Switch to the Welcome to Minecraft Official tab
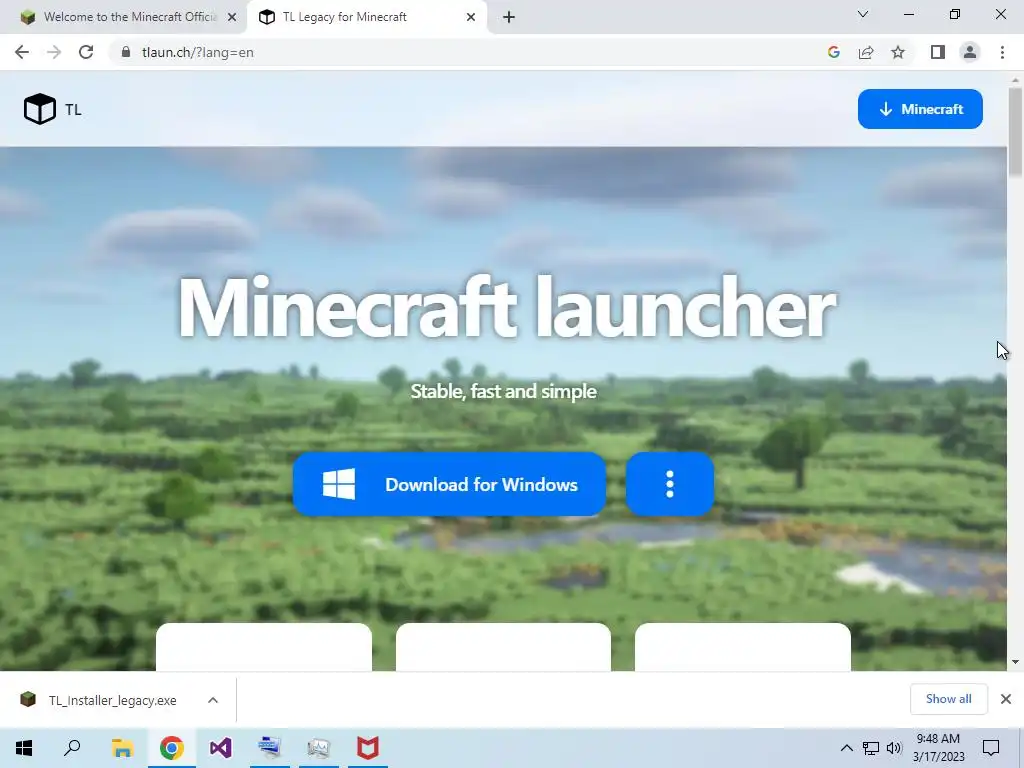This screenshot has width=1024, height=768. (x=121, y=17)
